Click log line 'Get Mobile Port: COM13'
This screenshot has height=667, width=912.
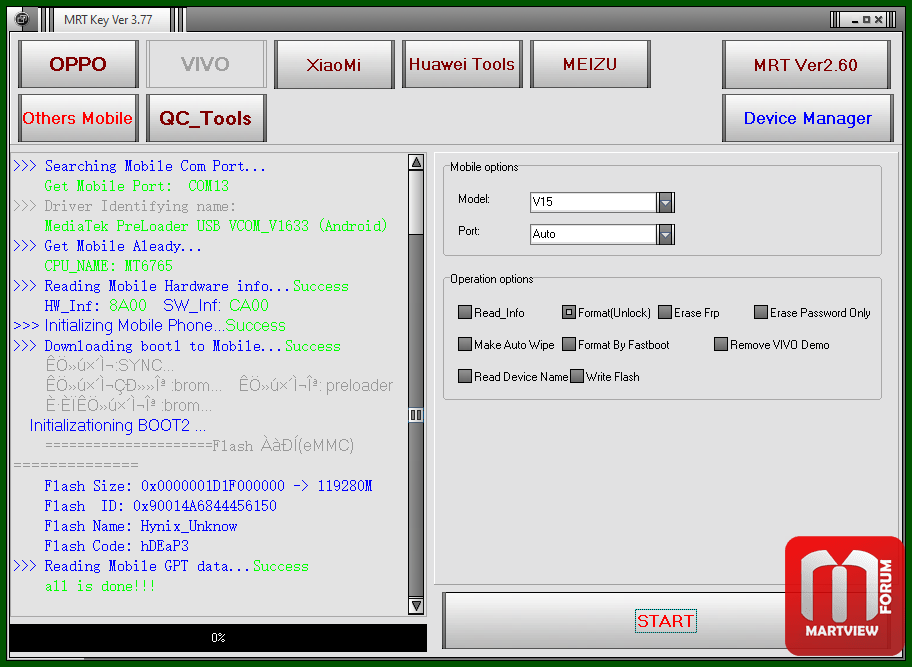[137, 186]
